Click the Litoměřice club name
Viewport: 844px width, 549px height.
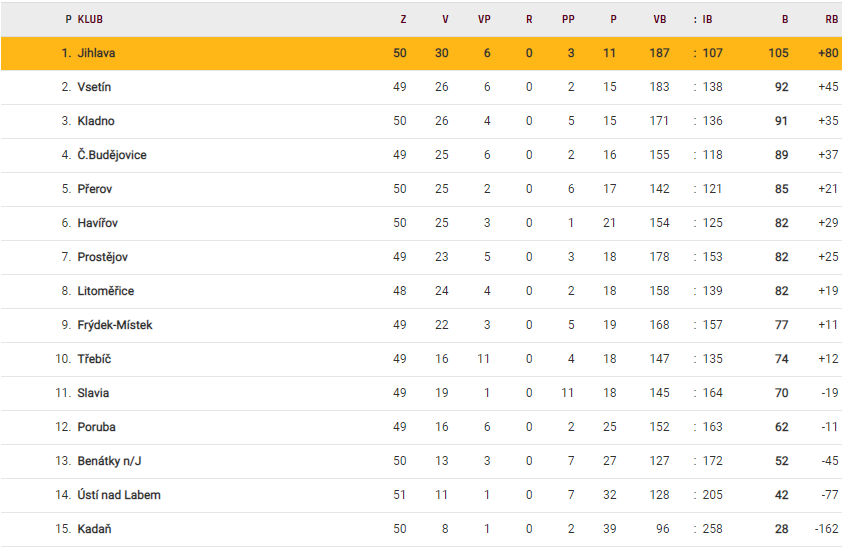point(105,291)
